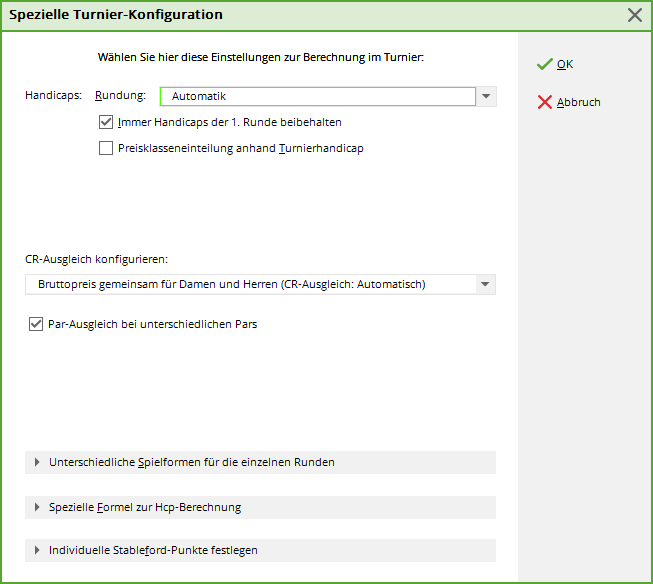Select the Bruttopreis gemeinsam combo box field
The width and height of the screenshot is (653, 584).
[250, 284]
